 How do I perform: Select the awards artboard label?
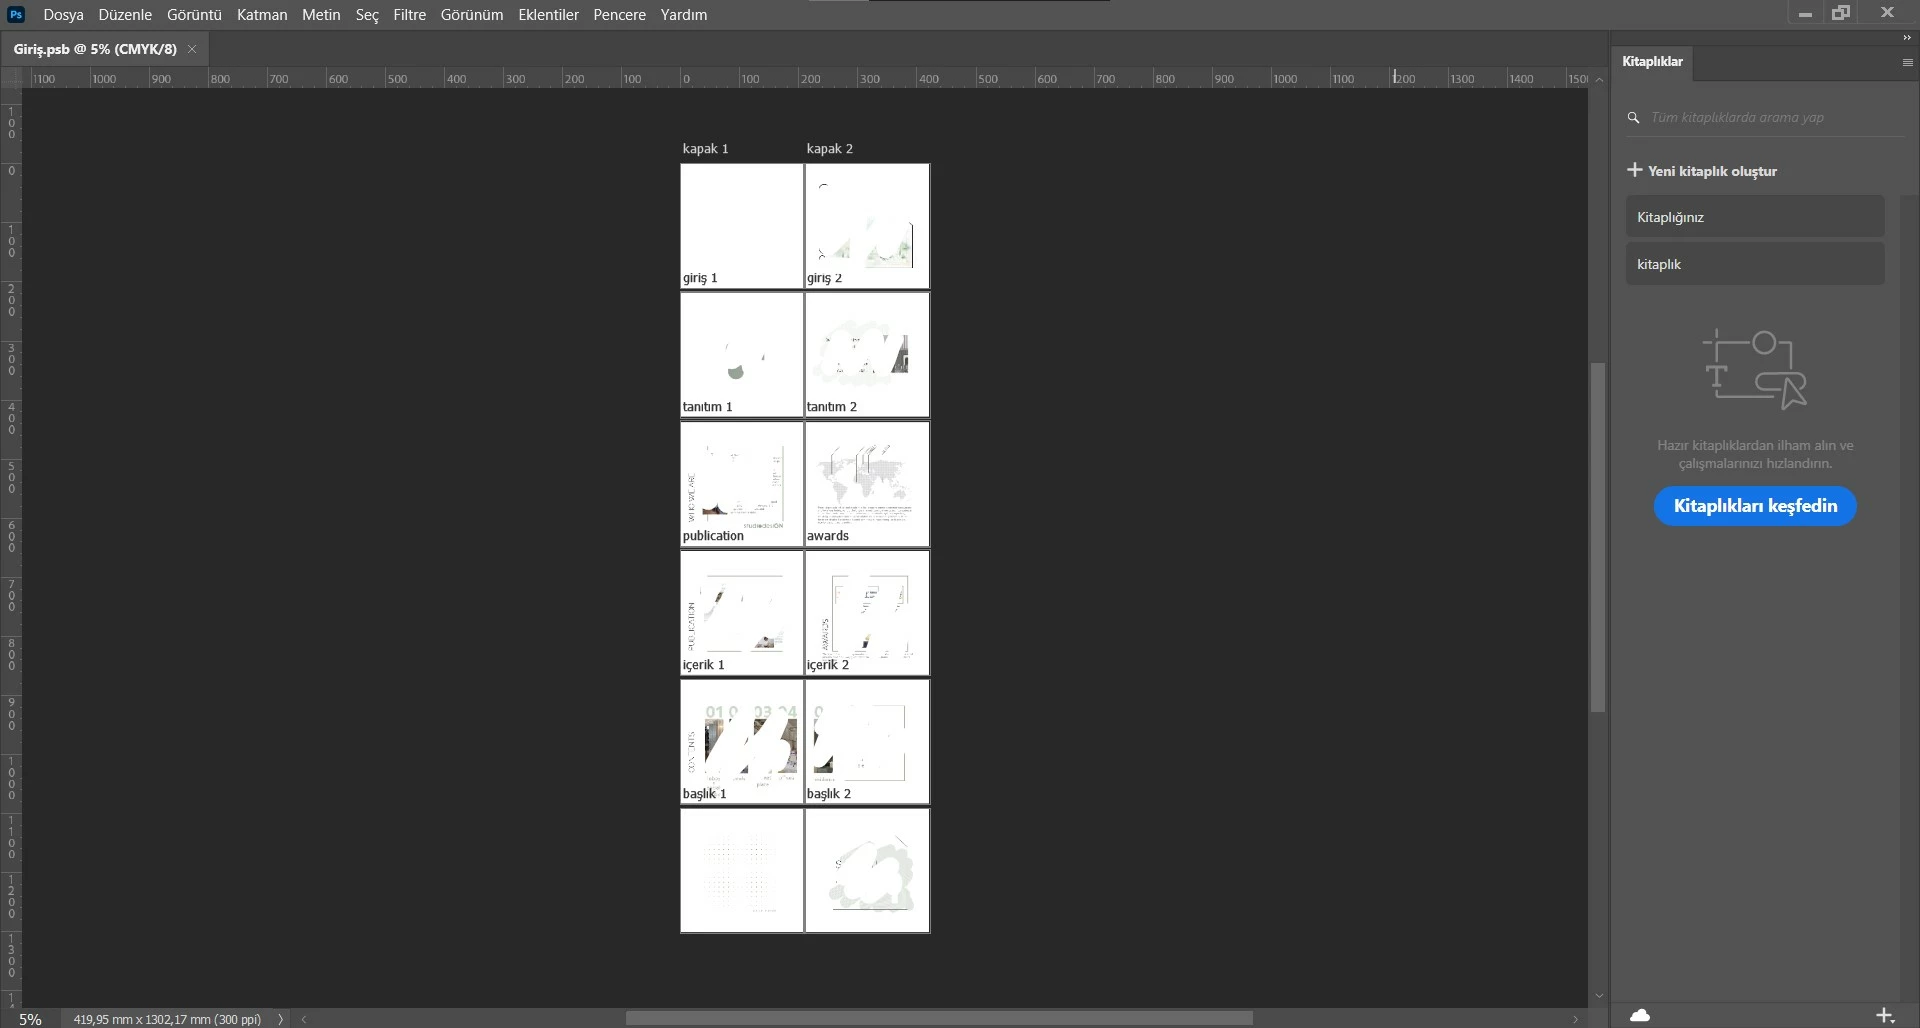(x=828, y=536)
